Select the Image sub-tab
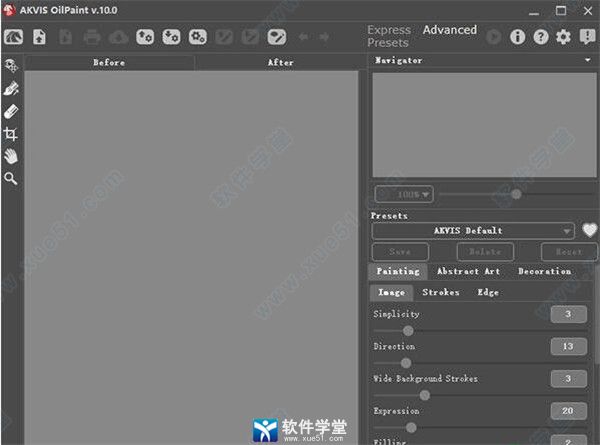The height and width of the screenshot is (445, 600). [391, 292]
